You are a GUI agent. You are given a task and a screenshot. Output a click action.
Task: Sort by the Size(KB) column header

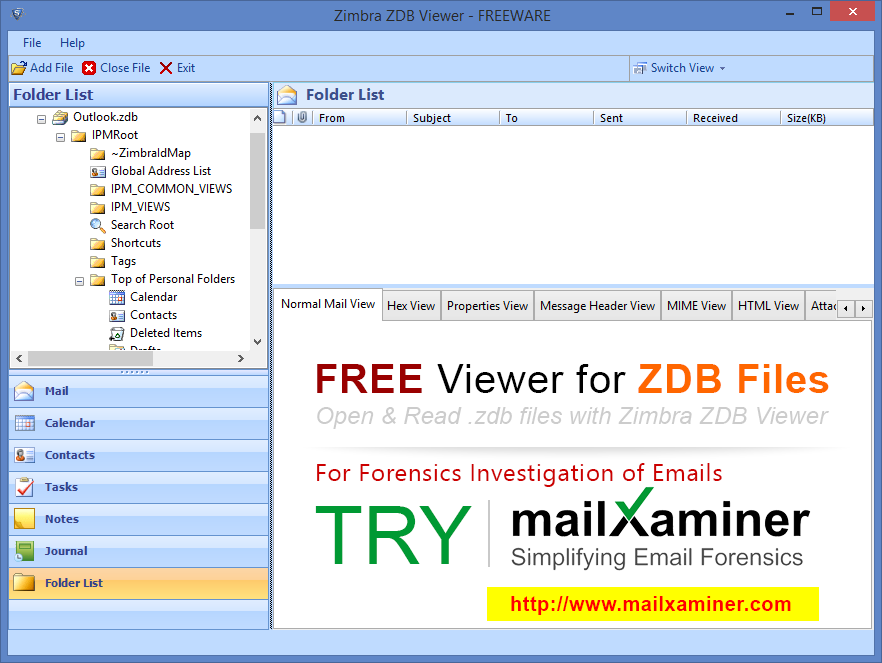[x=827, y=118]
